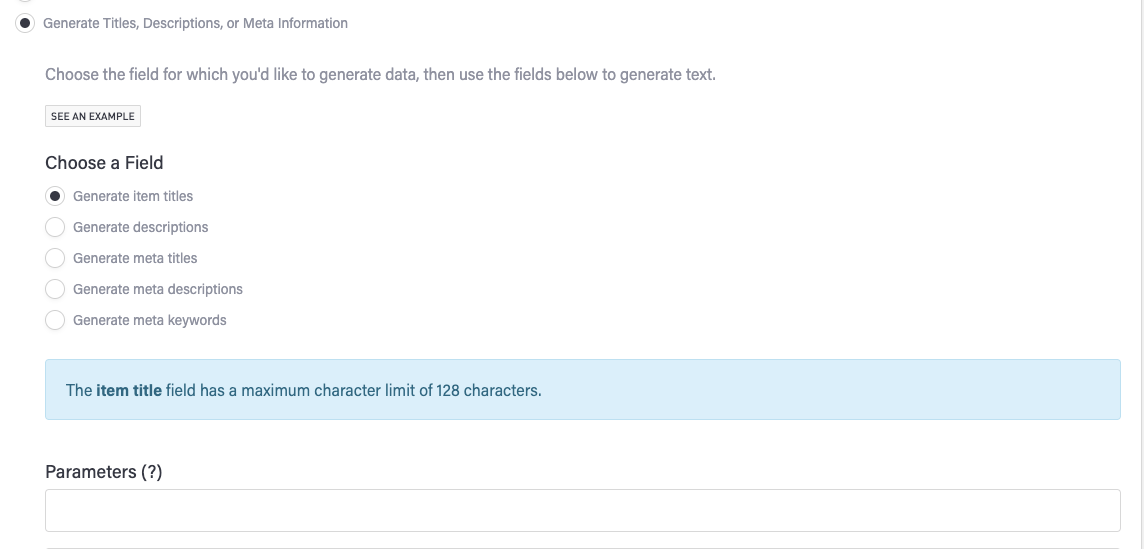The height and width of the screenshot is (549, 1144).
Task: Click the partially visible radio button at top
Action: point(26,2)
